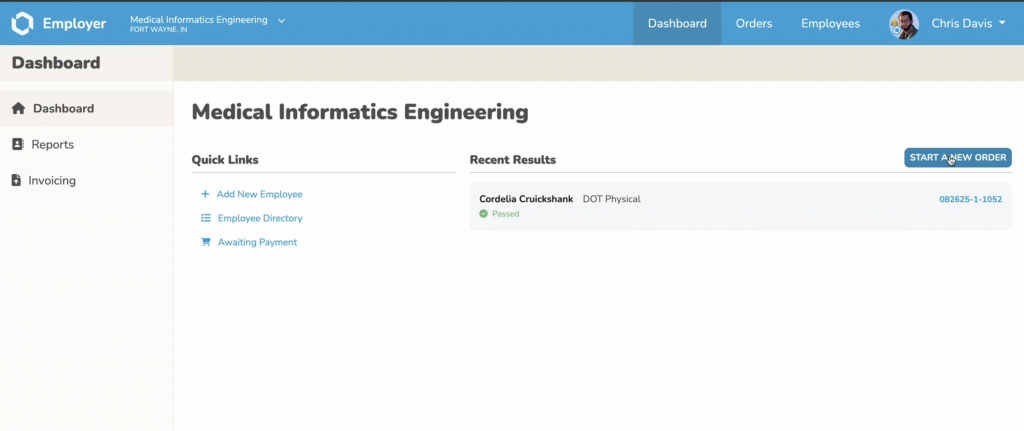This screenshot has height=431, width=1024.
Task: Open the Add New Employee link text
Action: pos(259,194)
